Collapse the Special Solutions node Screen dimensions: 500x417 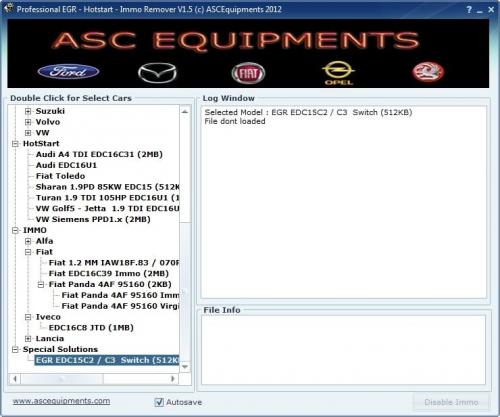coord(15,350)
